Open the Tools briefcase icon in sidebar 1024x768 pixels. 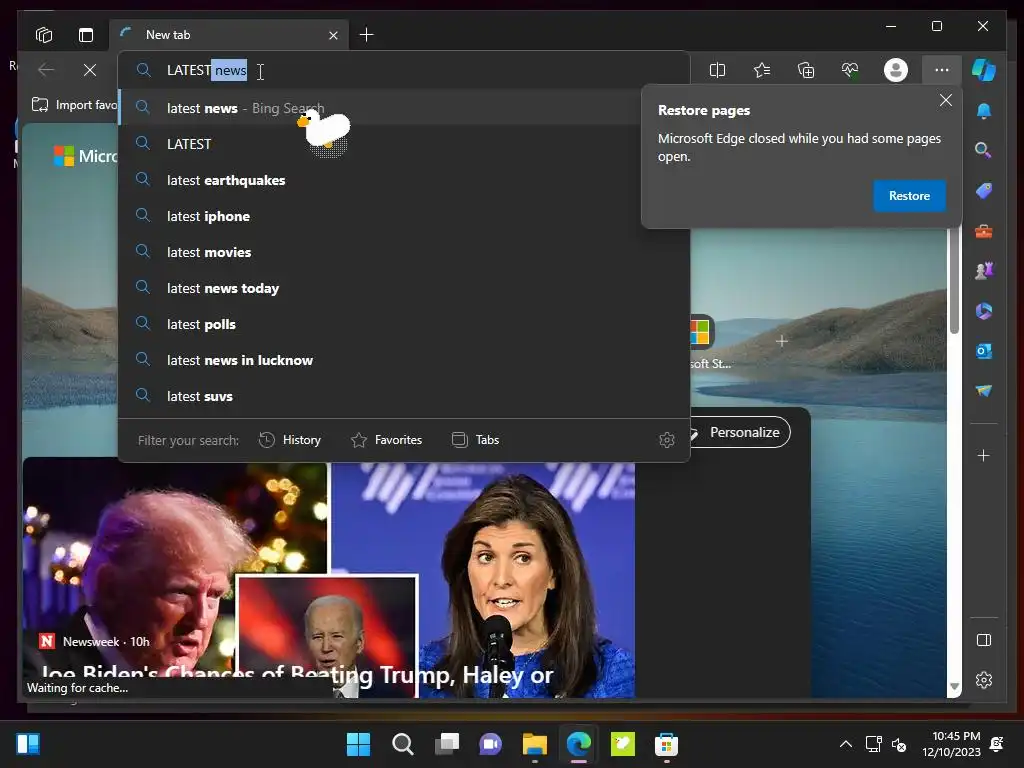click(984, 231)
